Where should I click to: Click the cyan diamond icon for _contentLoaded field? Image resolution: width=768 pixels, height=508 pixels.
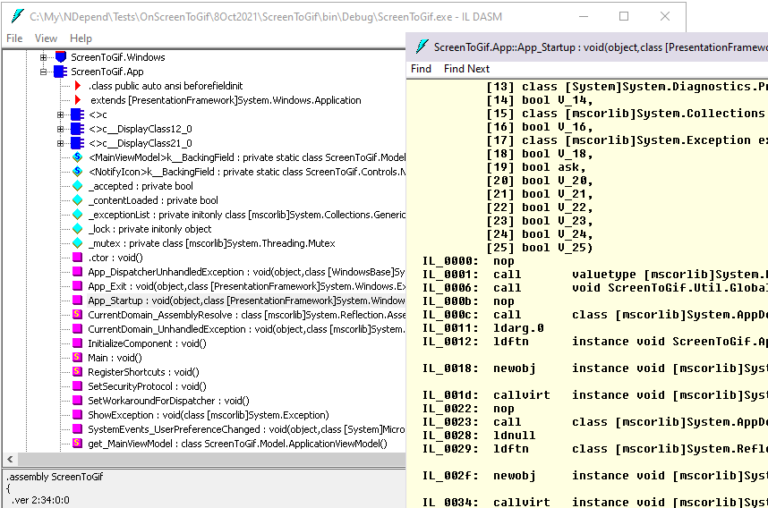click(77, 200)
